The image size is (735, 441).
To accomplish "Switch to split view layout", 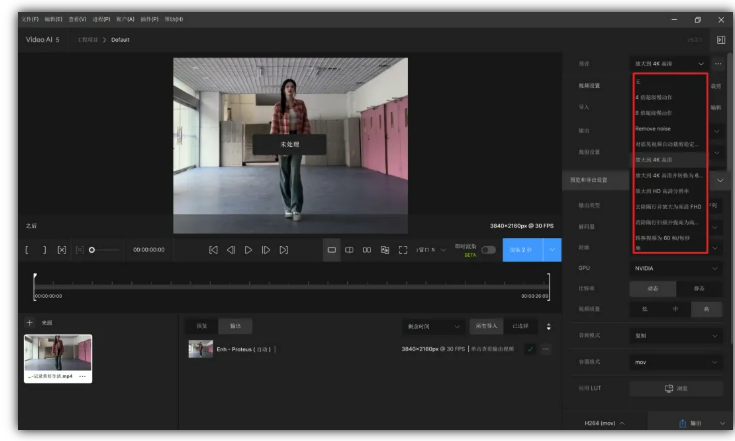I will pos(350,250).
